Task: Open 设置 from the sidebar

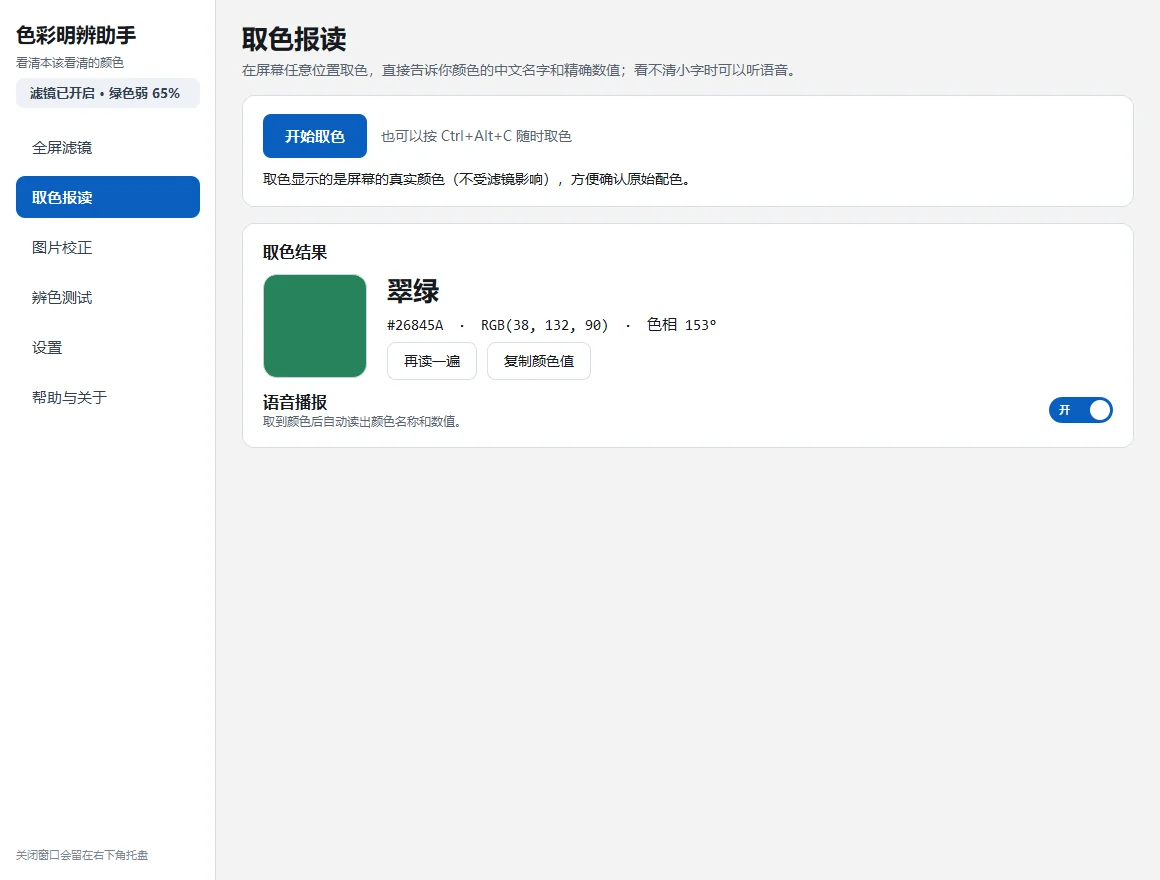Action: [108, 347]
